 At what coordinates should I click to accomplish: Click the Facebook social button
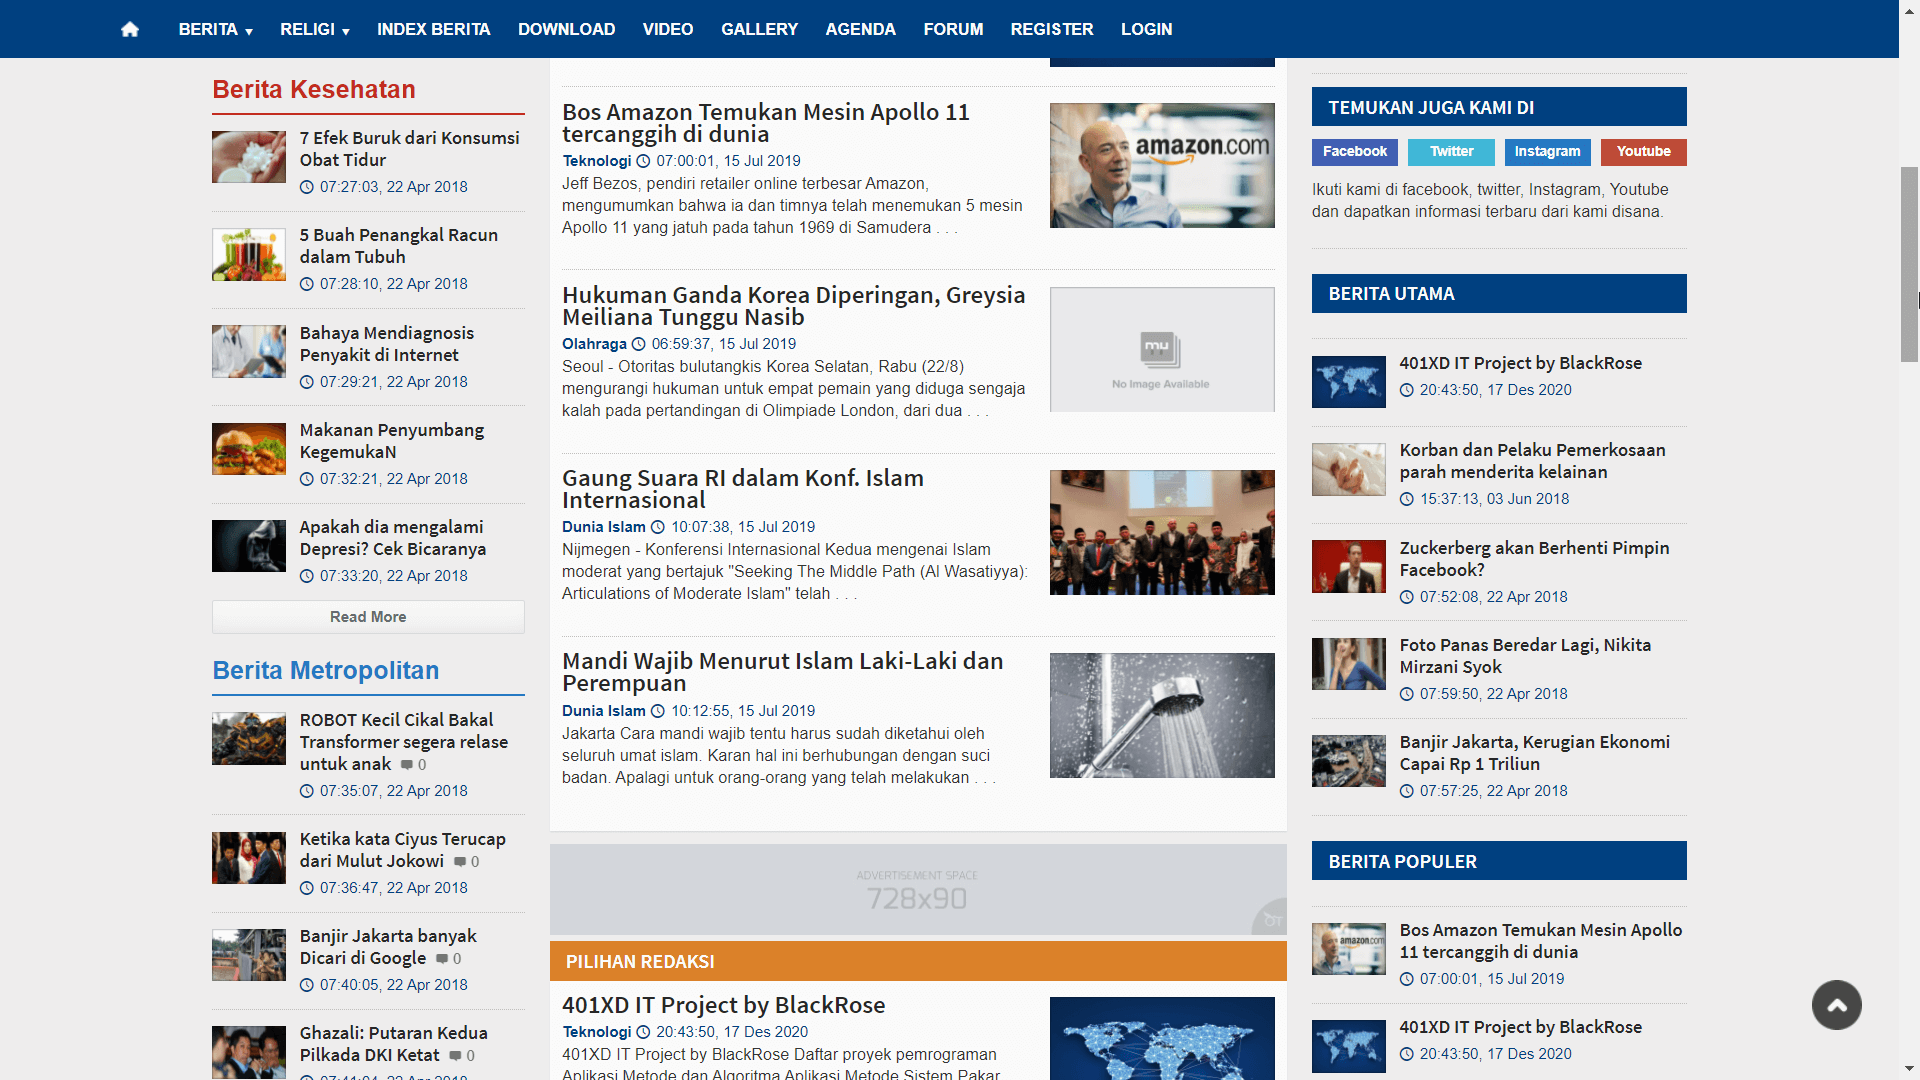1354,152
